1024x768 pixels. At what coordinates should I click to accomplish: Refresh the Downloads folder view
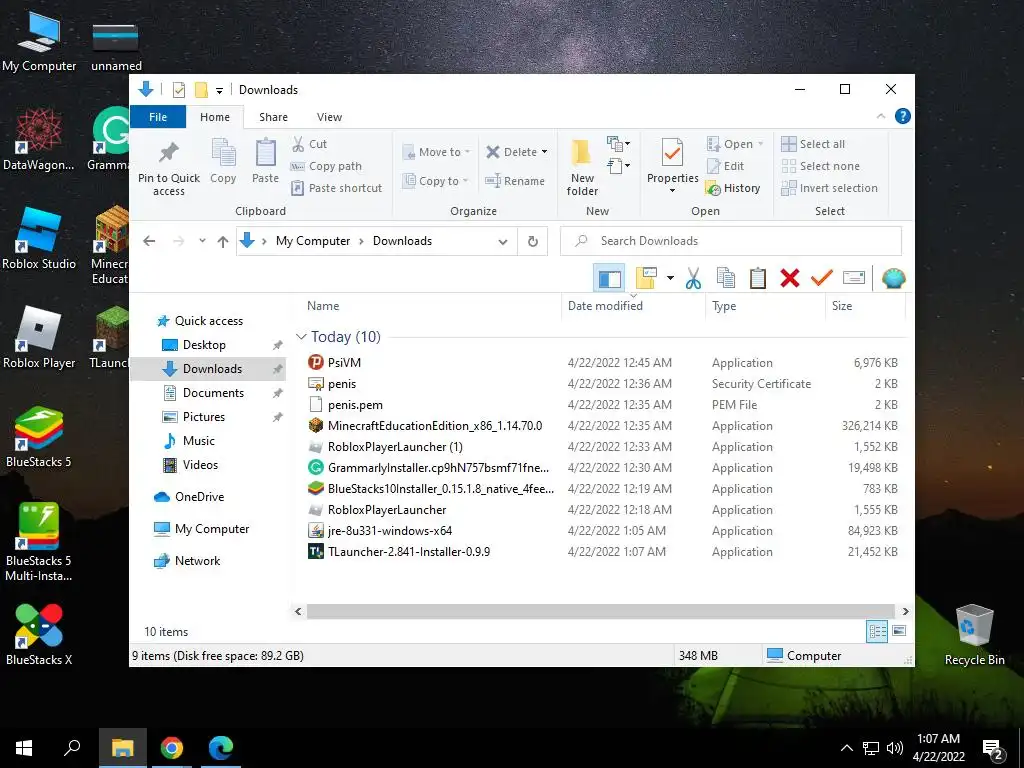pos(533,241)
